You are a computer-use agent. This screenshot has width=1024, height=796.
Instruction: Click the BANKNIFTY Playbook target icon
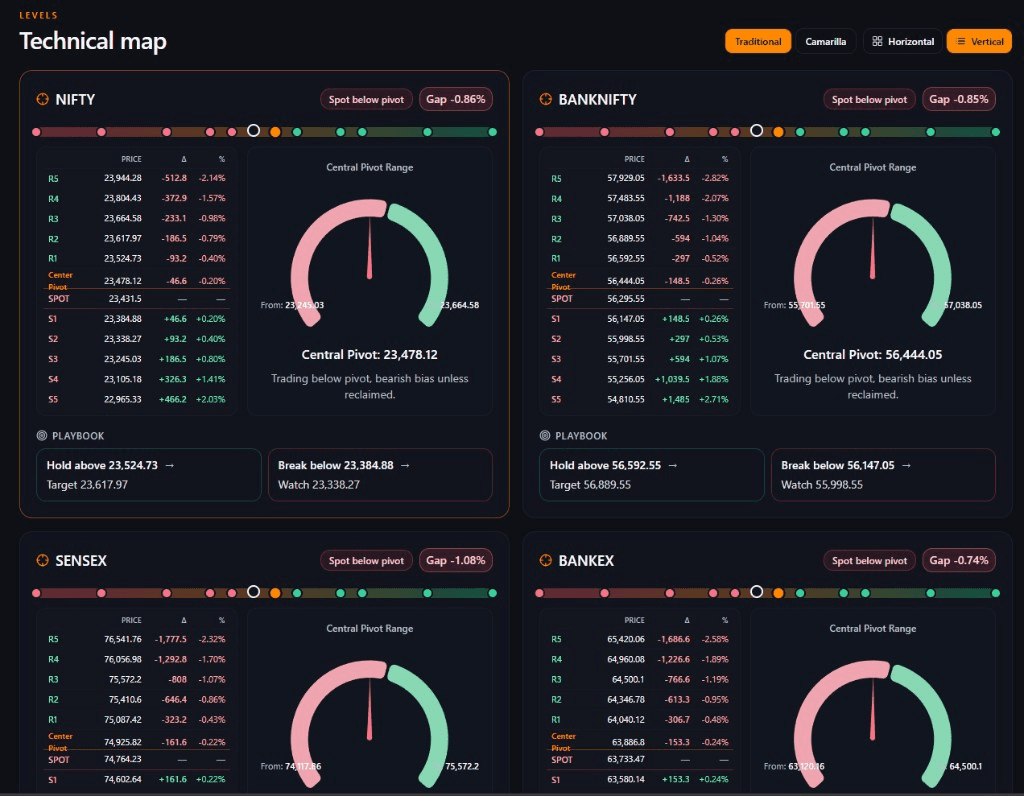click(x=545, y=436)
